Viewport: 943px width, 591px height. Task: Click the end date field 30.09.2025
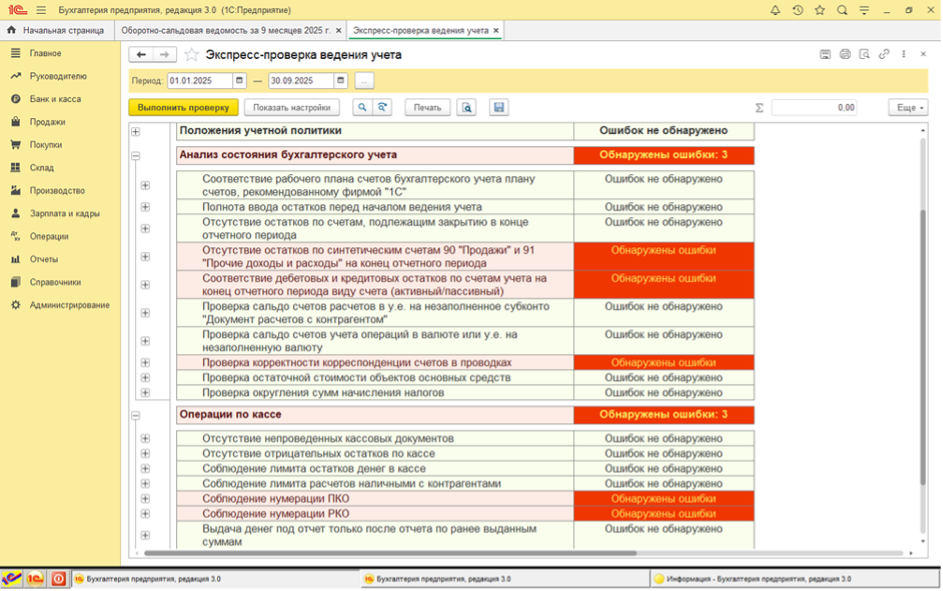point(300,80)
